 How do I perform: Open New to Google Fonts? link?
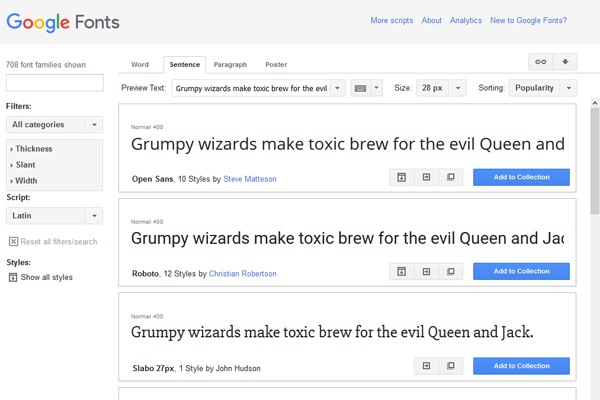click(x=528, y=21)
